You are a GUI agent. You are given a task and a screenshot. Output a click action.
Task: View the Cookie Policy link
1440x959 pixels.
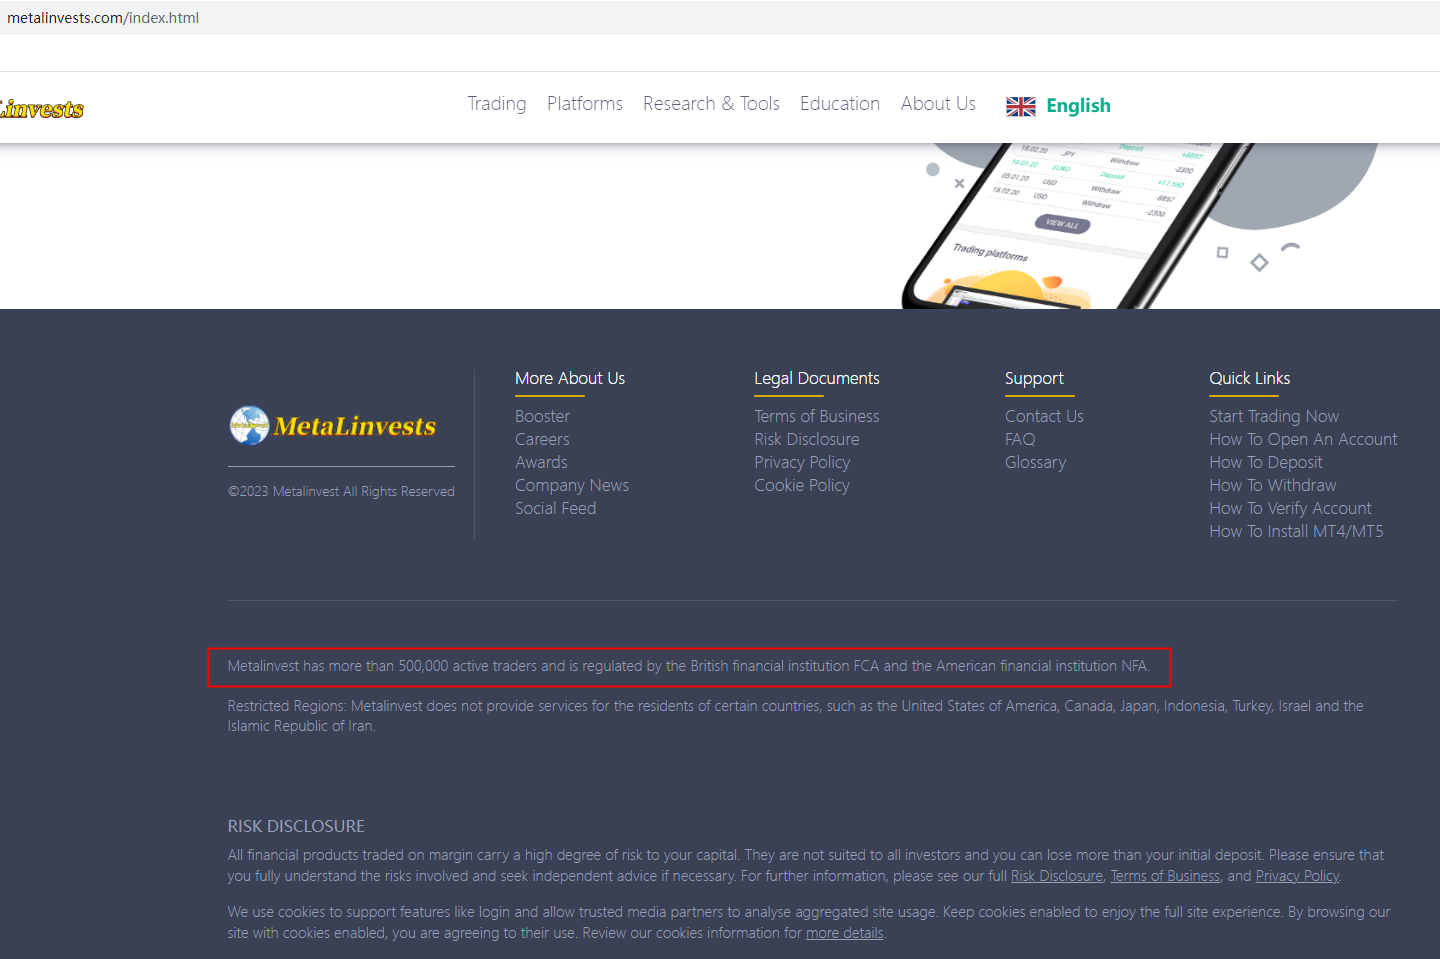802,485
